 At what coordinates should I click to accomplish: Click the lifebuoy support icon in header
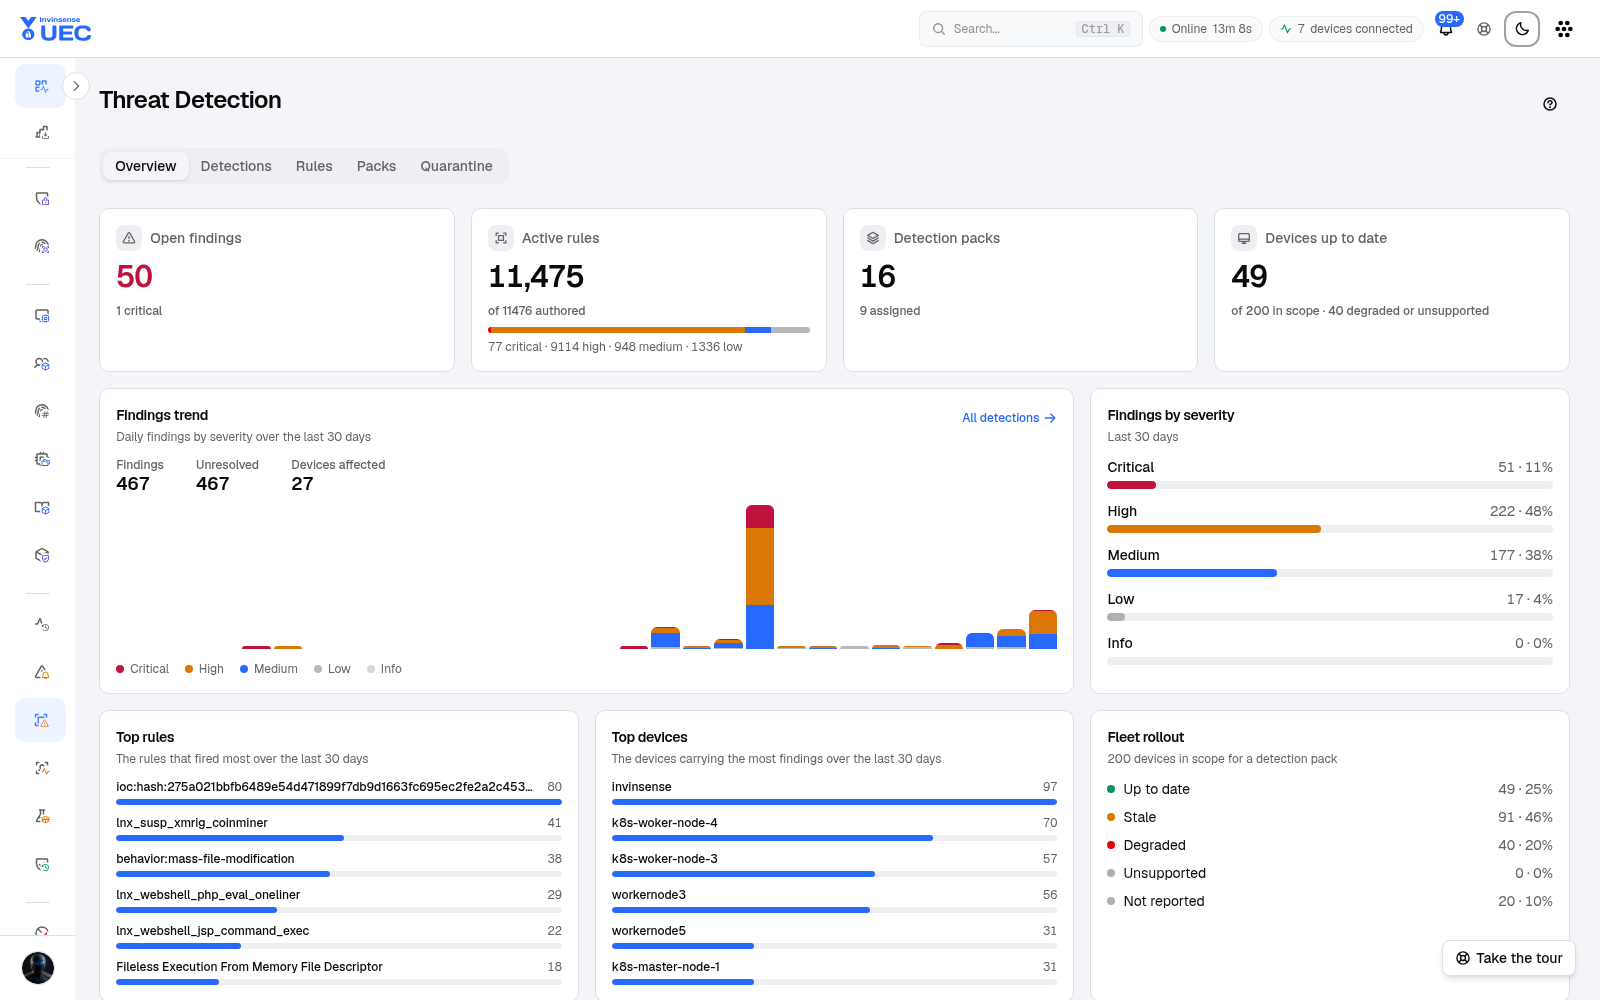click(1484, 29)
